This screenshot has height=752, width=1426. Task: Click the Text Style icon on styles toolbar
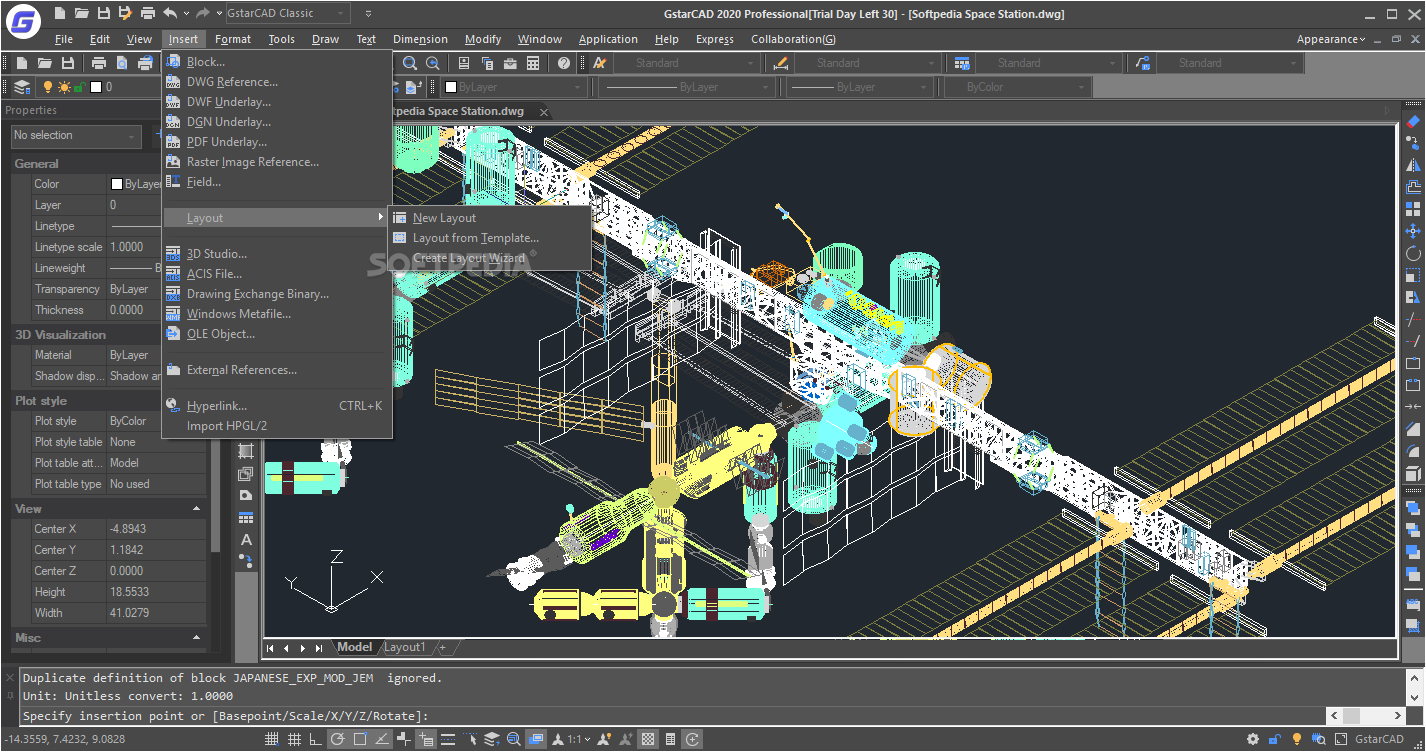click(599, 63)
